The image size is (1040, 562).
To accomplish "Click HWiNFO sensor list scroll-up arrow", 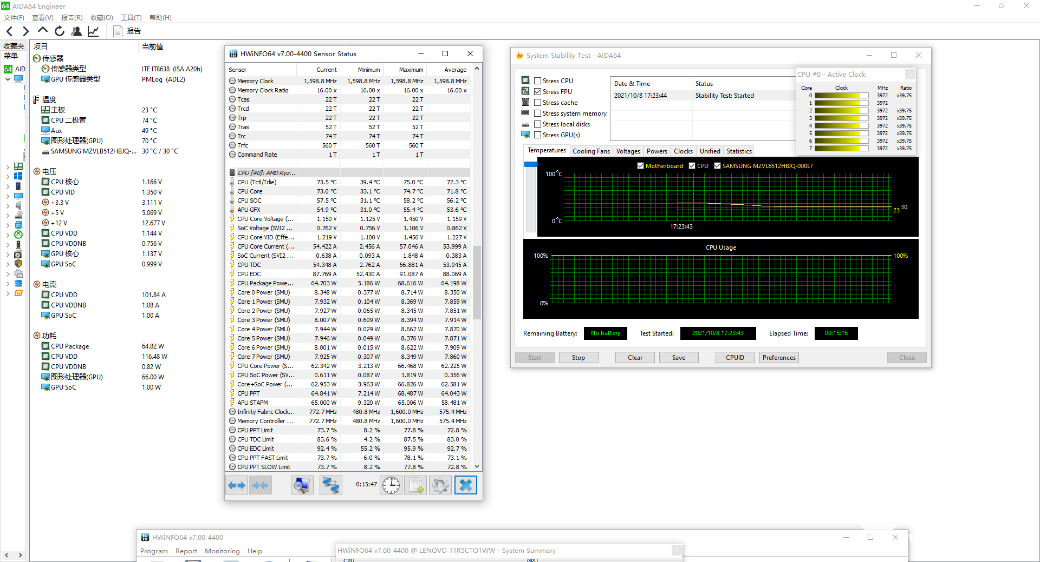I will click(x=477, y=68).
